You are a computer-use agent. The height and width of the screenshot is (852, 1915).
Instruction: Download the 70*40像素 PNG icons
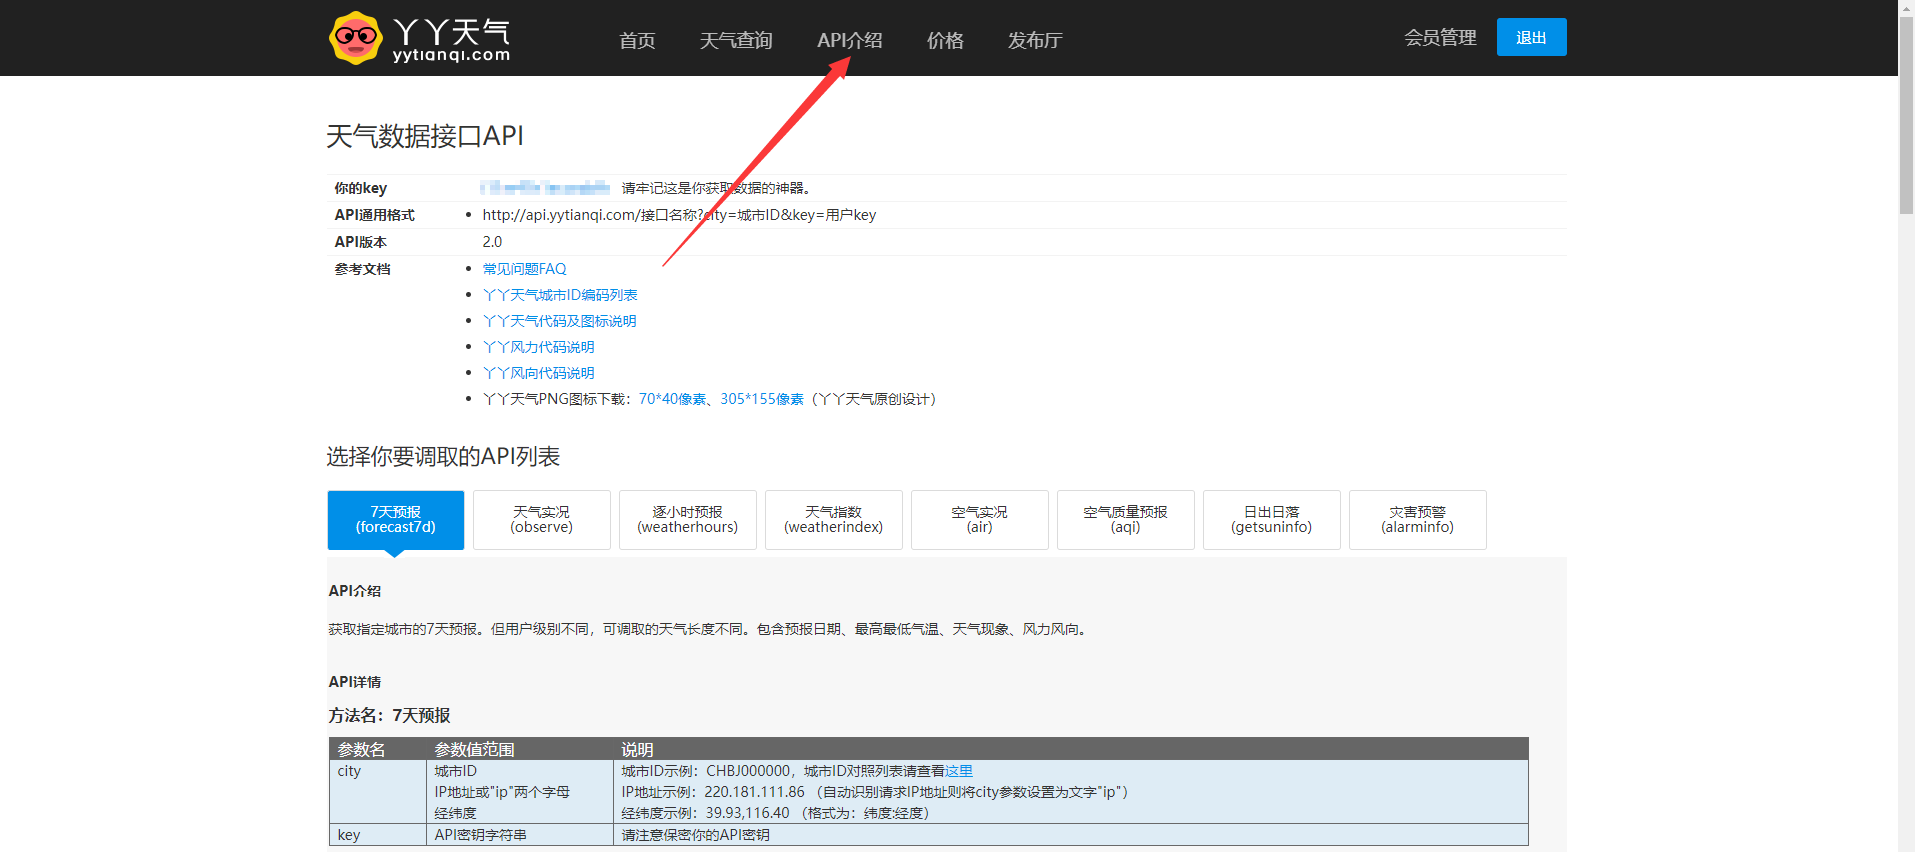672,399
